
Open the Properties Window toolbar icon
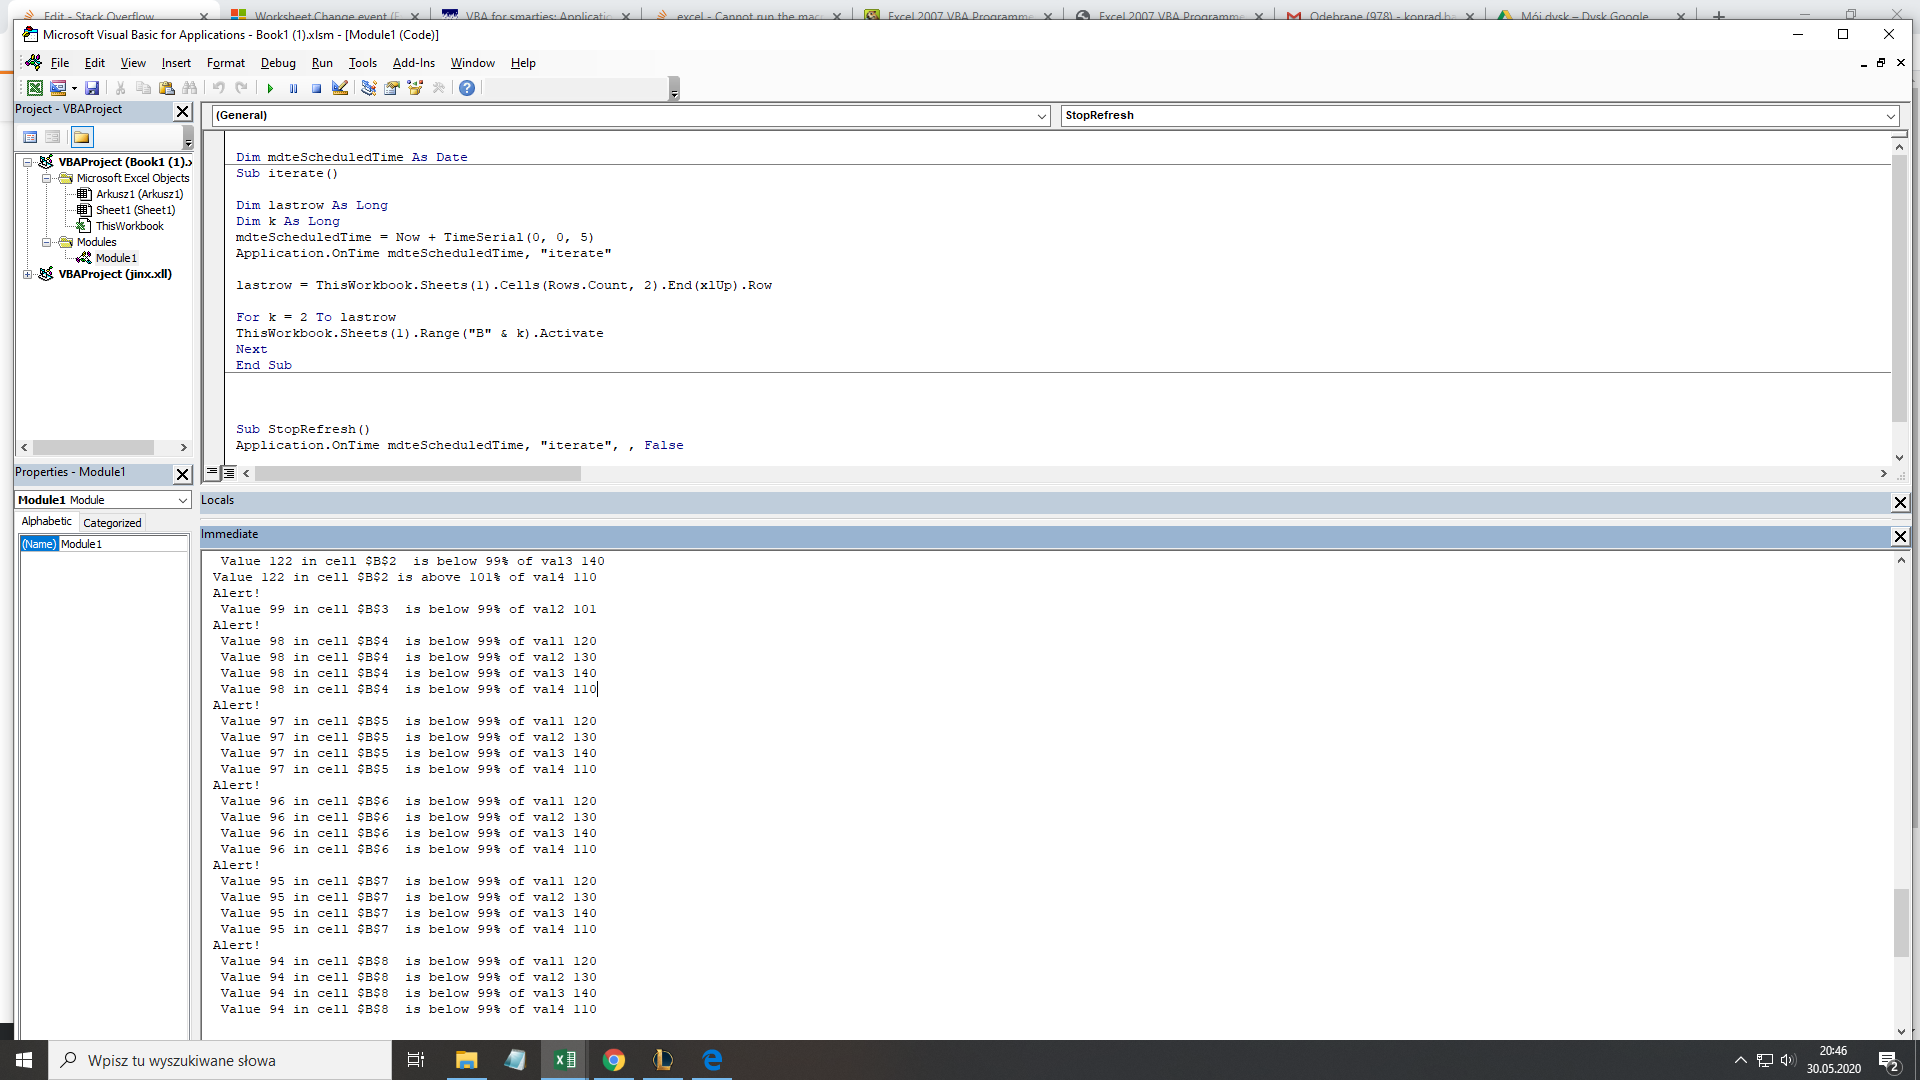392,88
